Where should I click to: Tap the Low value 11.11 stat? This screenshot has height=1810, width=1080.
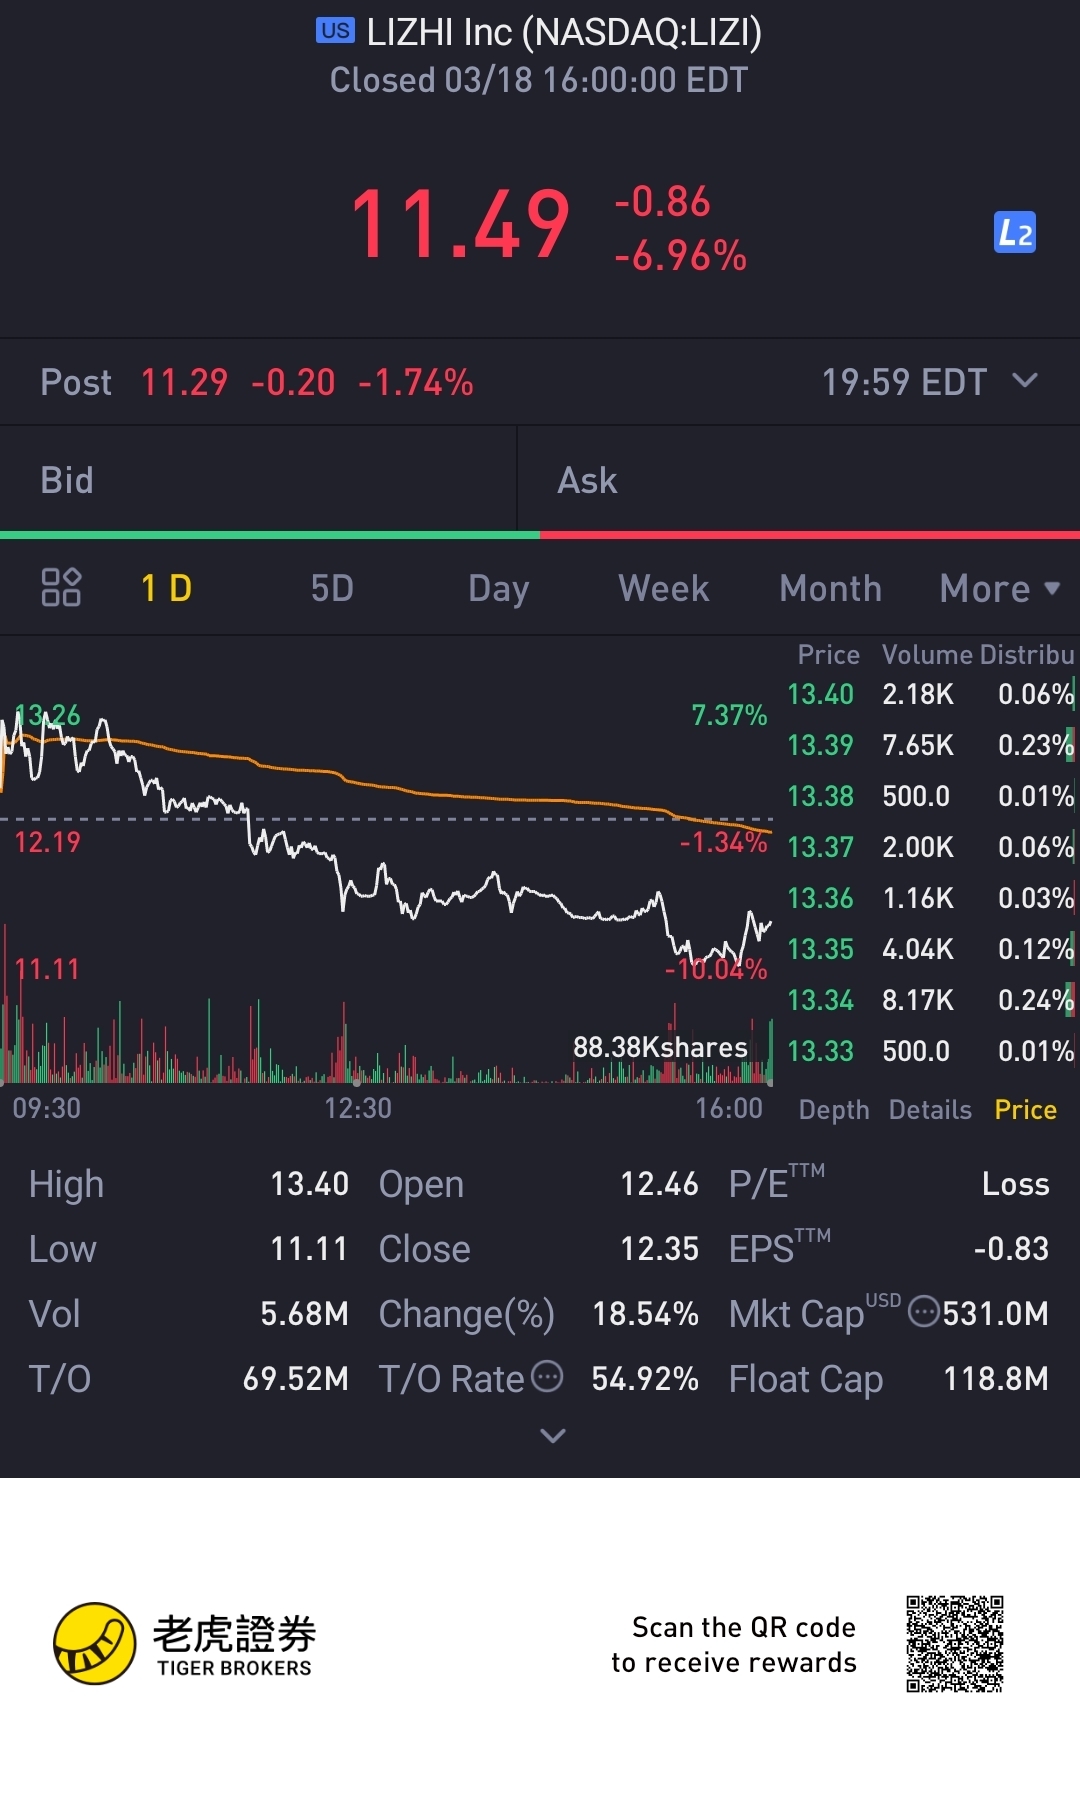point(309,1249)
